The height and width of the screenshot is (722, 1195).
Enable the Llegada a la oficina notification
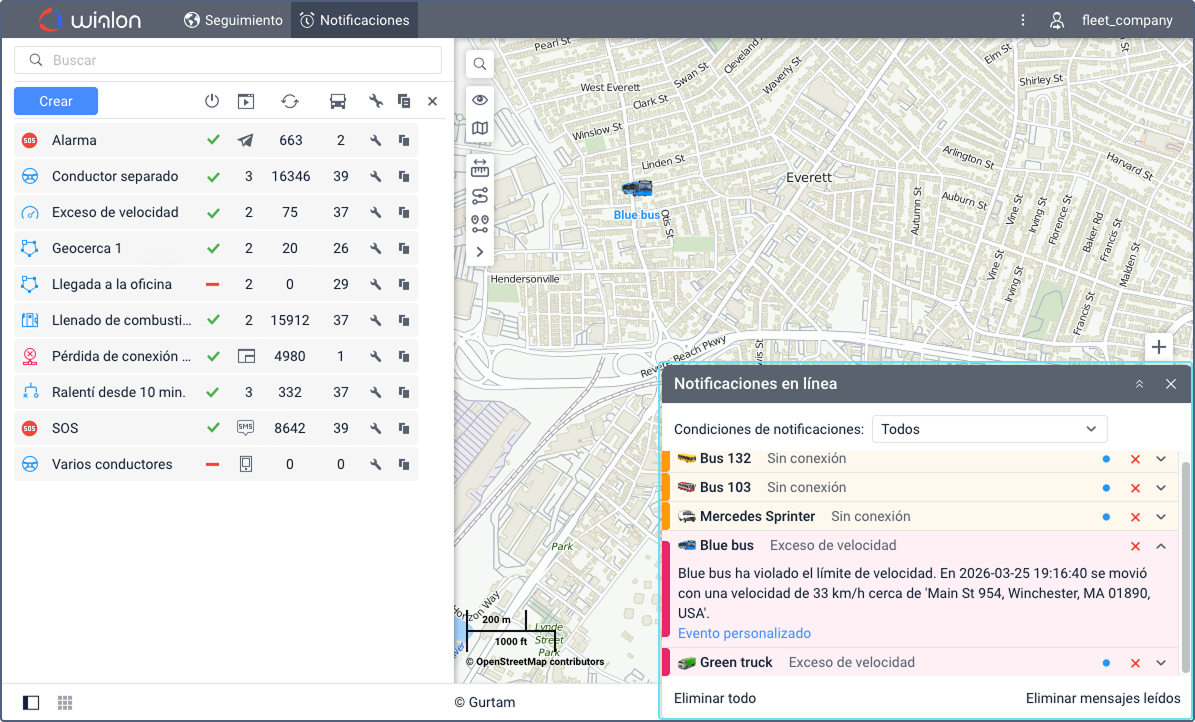[212, 285]
